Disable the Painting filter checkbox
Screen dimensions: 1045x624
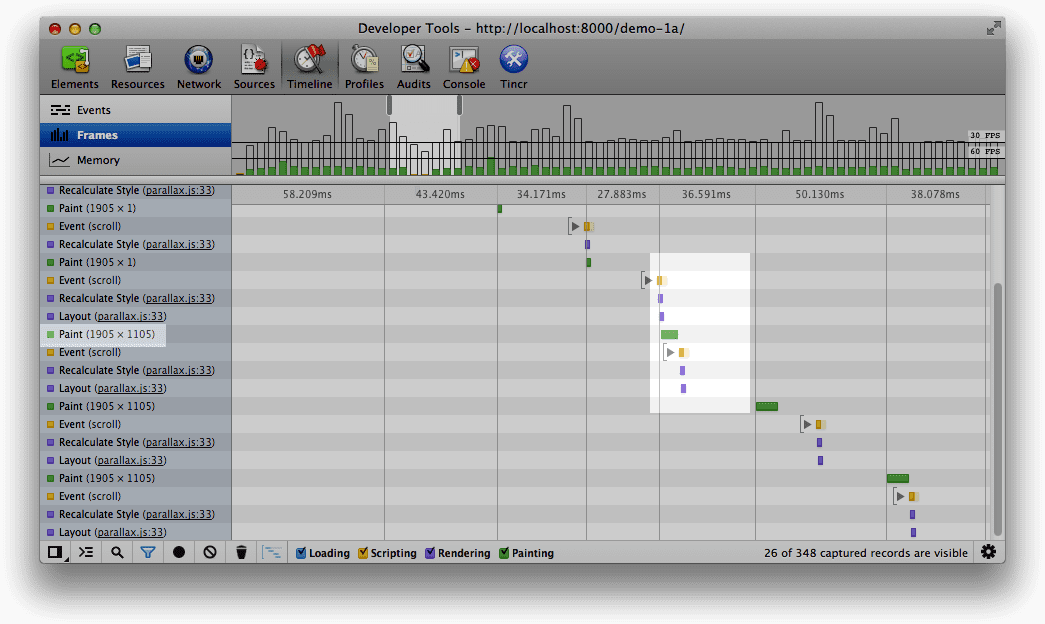coord(504,553)
